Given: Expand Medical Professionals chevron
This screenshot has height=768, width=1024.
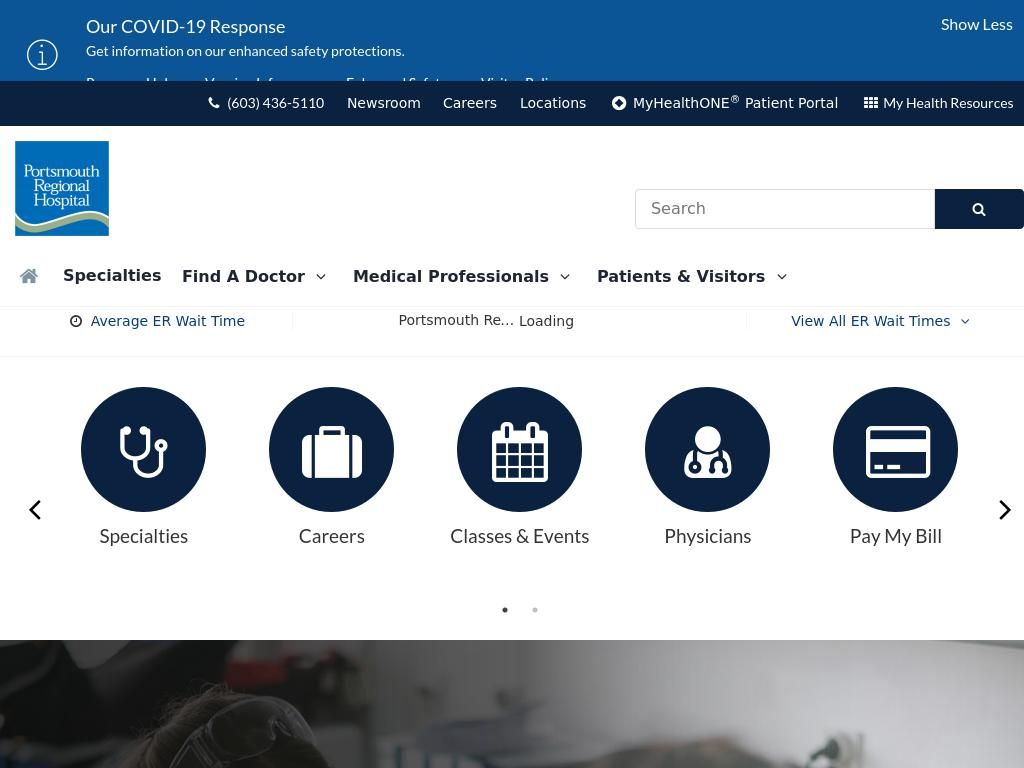Looking at the screenshot, I should click(x=565, y=277).
